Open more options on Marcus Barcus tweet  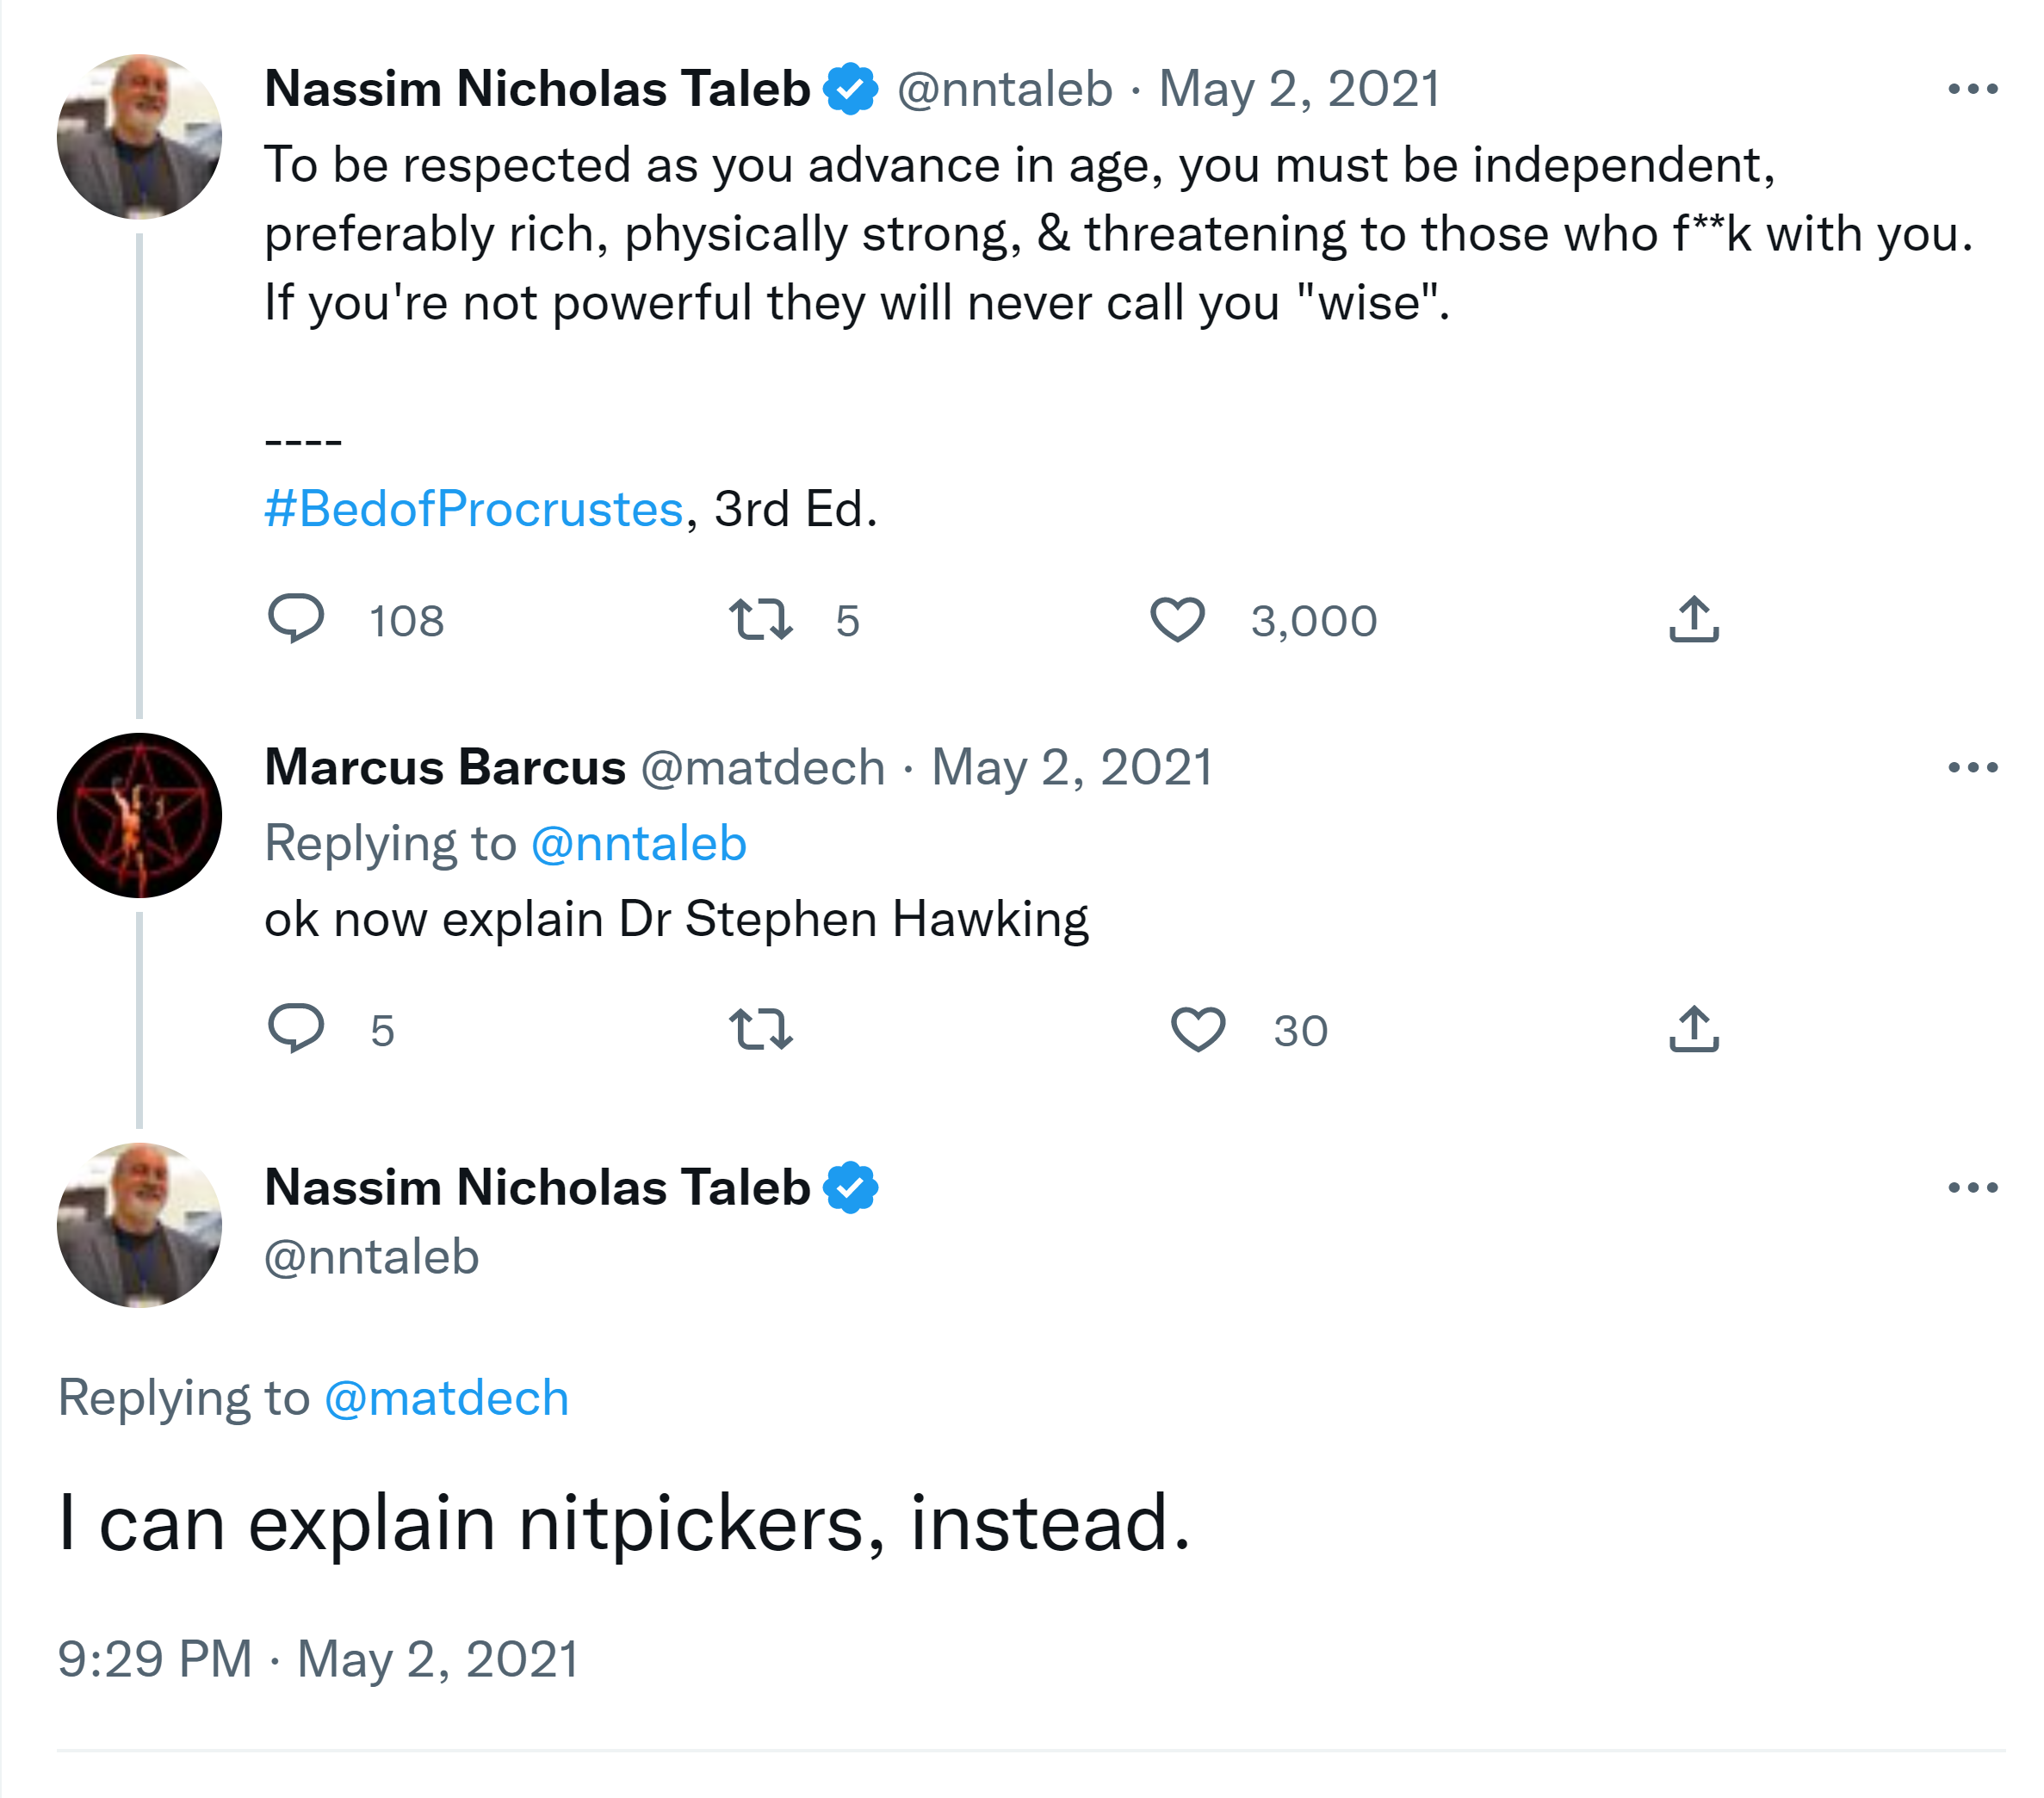(1972, 767)
